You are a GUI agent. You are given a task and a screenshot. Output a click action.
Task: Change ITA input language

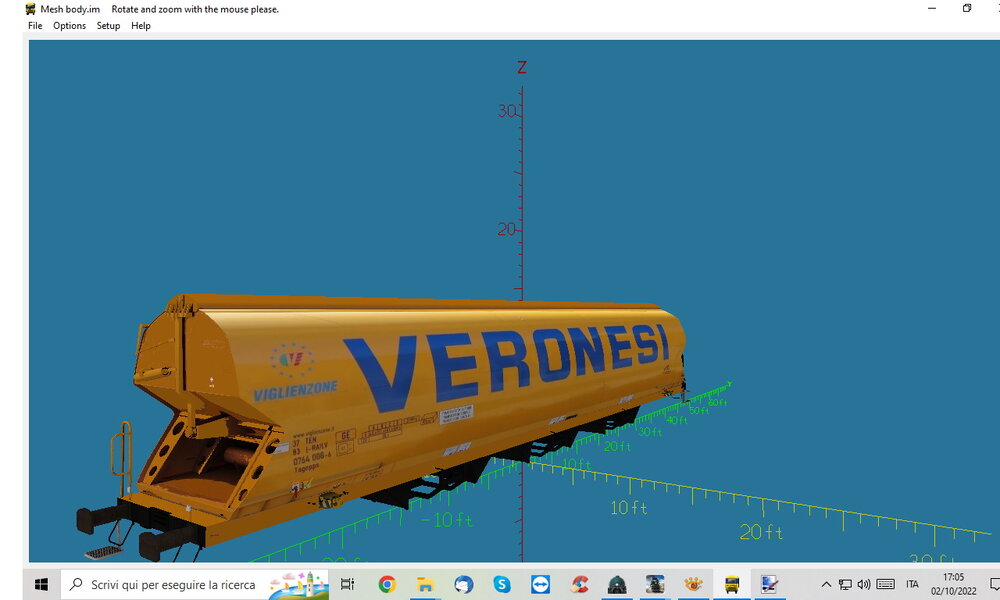tap(912, 584)
